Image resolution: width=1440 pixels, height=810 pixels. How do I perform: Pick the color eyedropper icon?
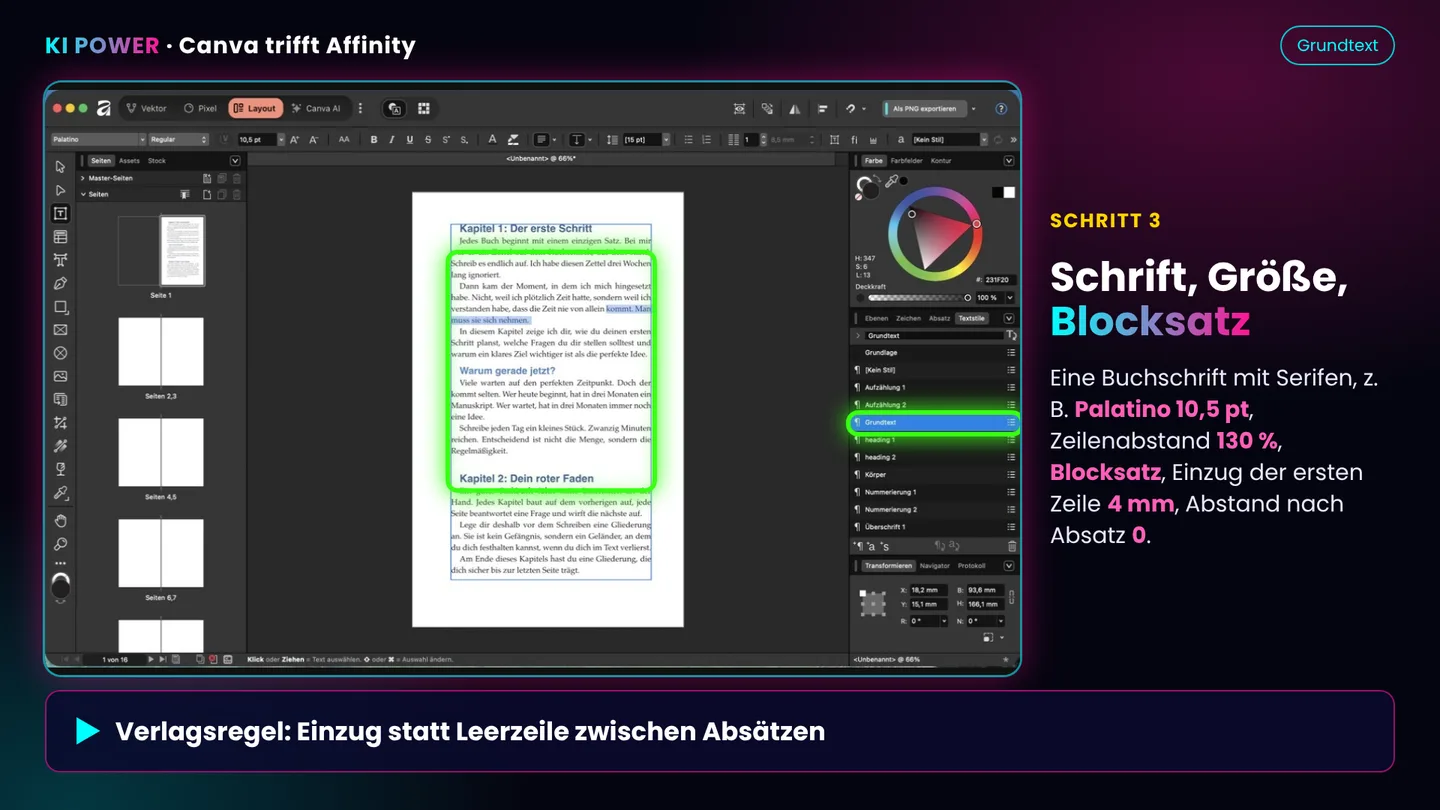tap(891, 182)
